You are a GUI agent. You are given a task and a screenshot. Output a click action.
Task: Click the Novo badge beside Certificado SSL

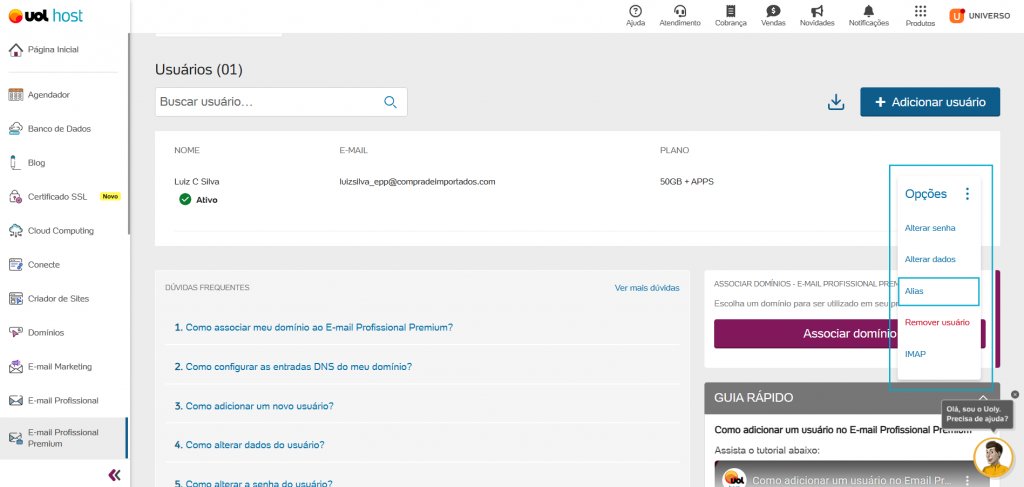pyautogui.click(x=110, y=196)
